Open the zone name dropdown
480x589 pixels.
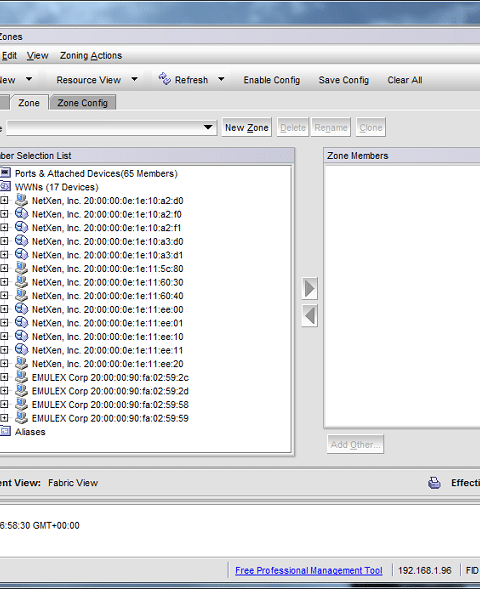(208, 127)
